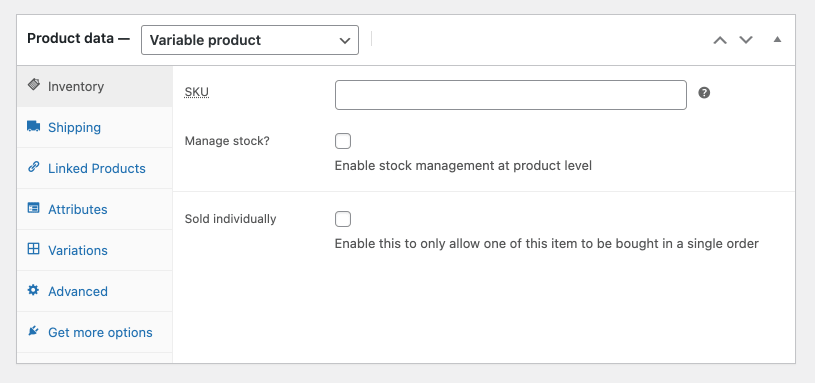Image resolution: width=815 pixels, height=383 pixels.
Task: Move the Product data panel down
Action: pyautogui.click(x=746, y=40)
